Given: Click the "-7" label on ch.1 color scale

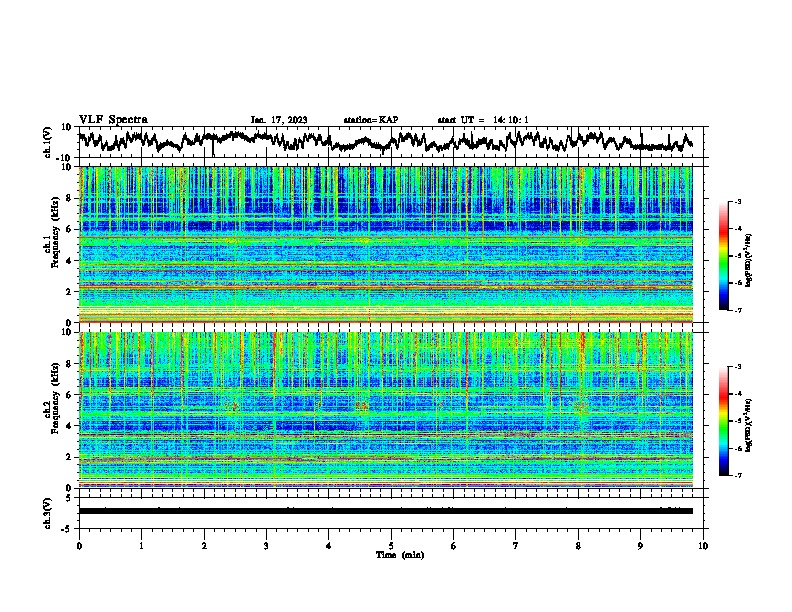Looking at the screenshot, I should [x=737, y=310].
